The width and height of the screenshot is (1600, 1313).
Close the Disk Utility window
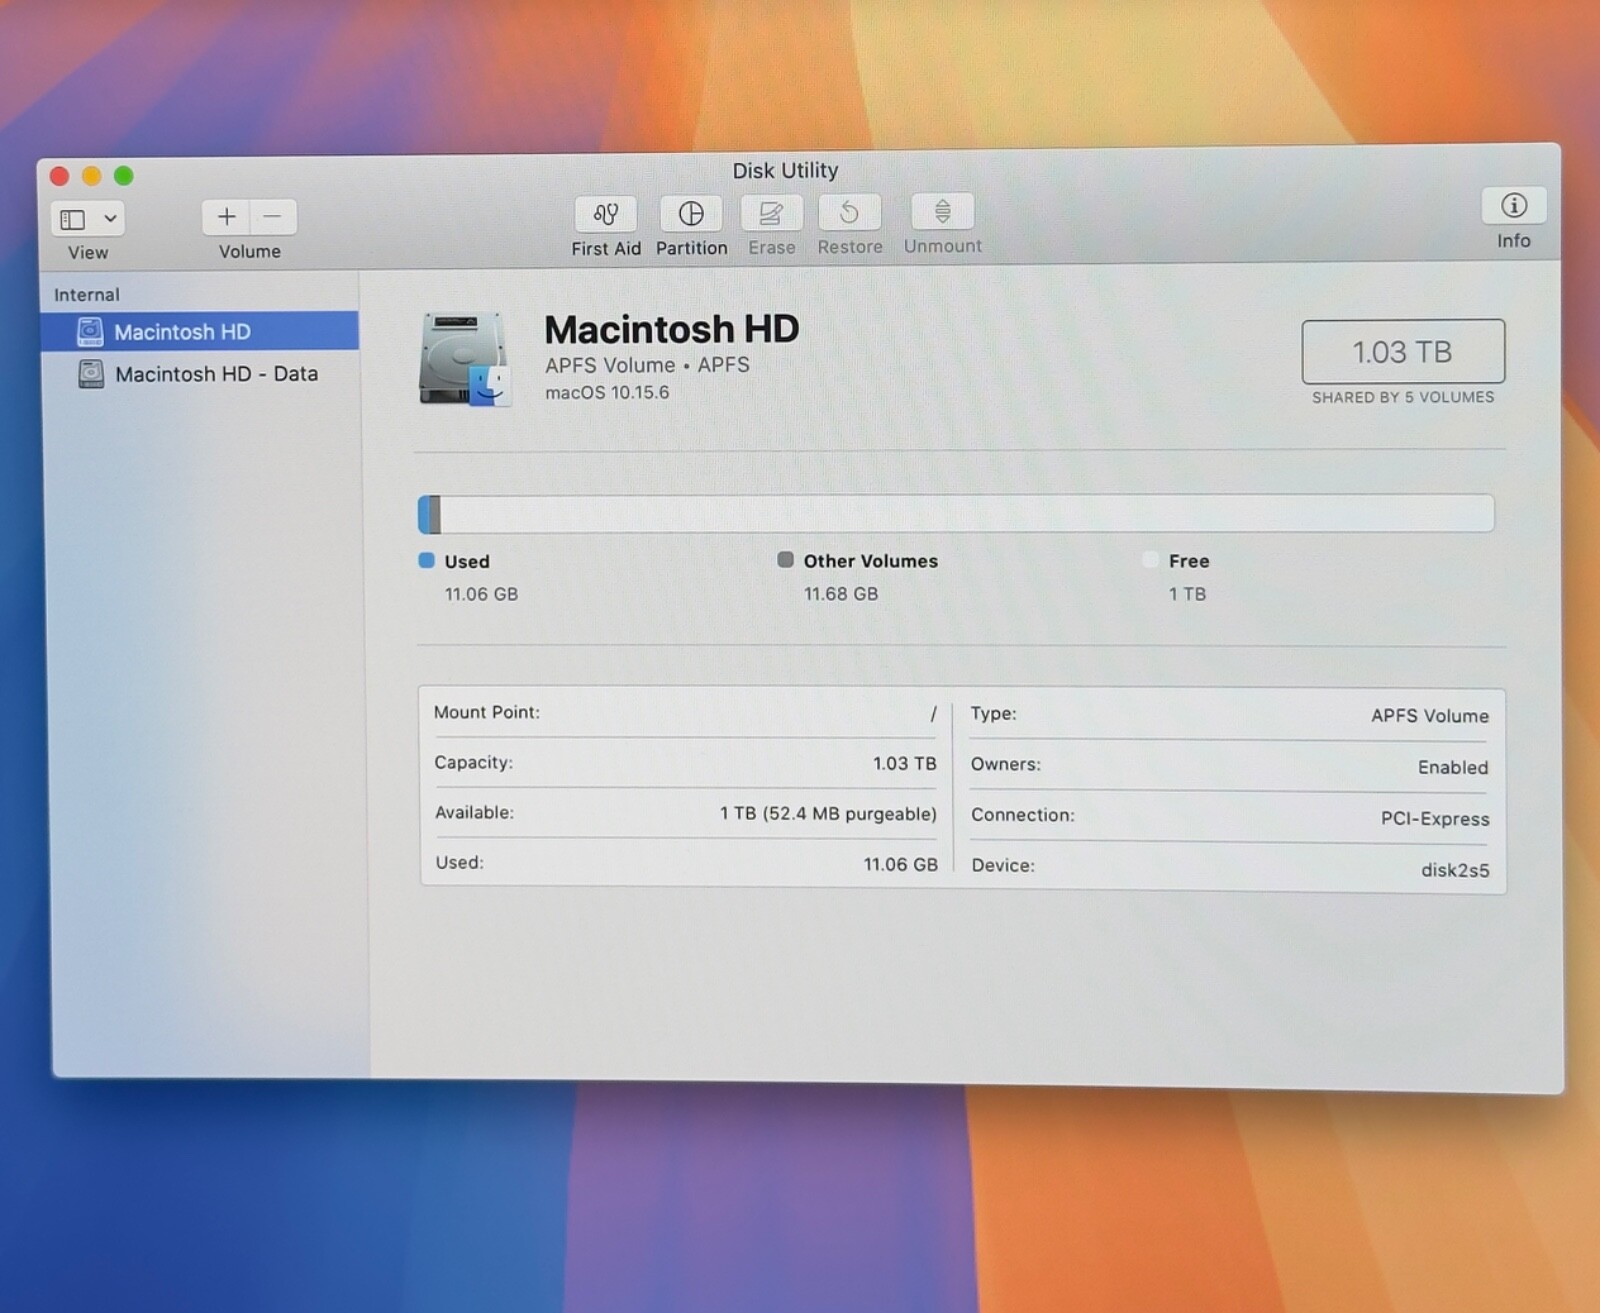click(x=60, y=177)
